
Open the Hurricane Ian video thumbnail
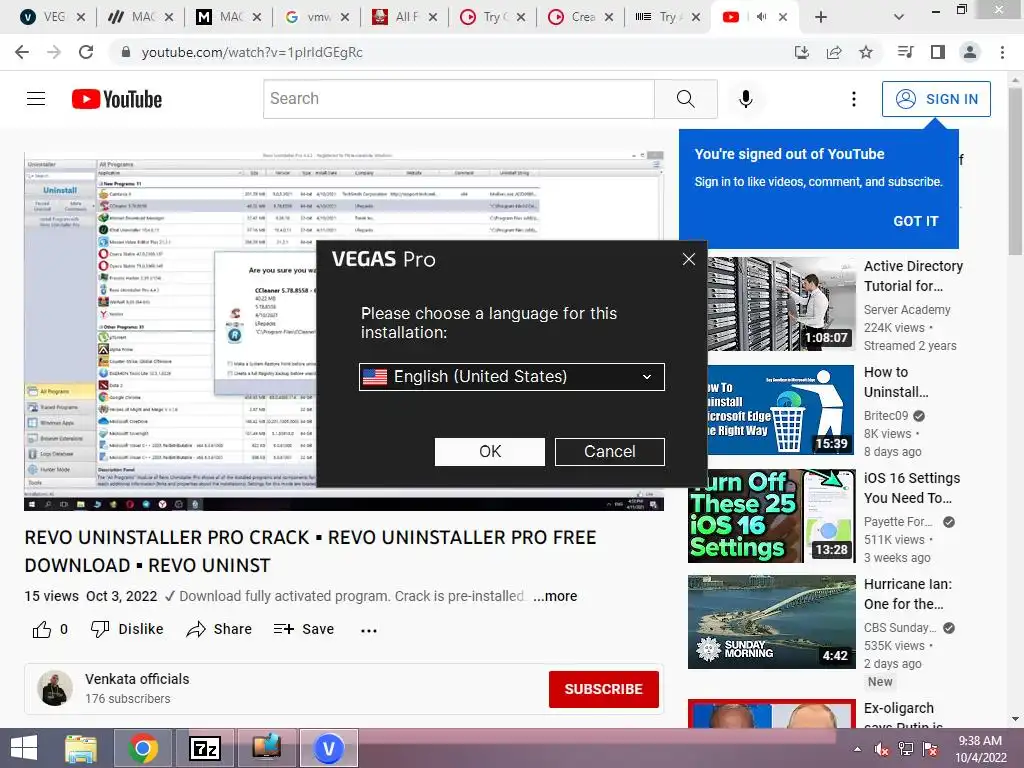(772, 622)
